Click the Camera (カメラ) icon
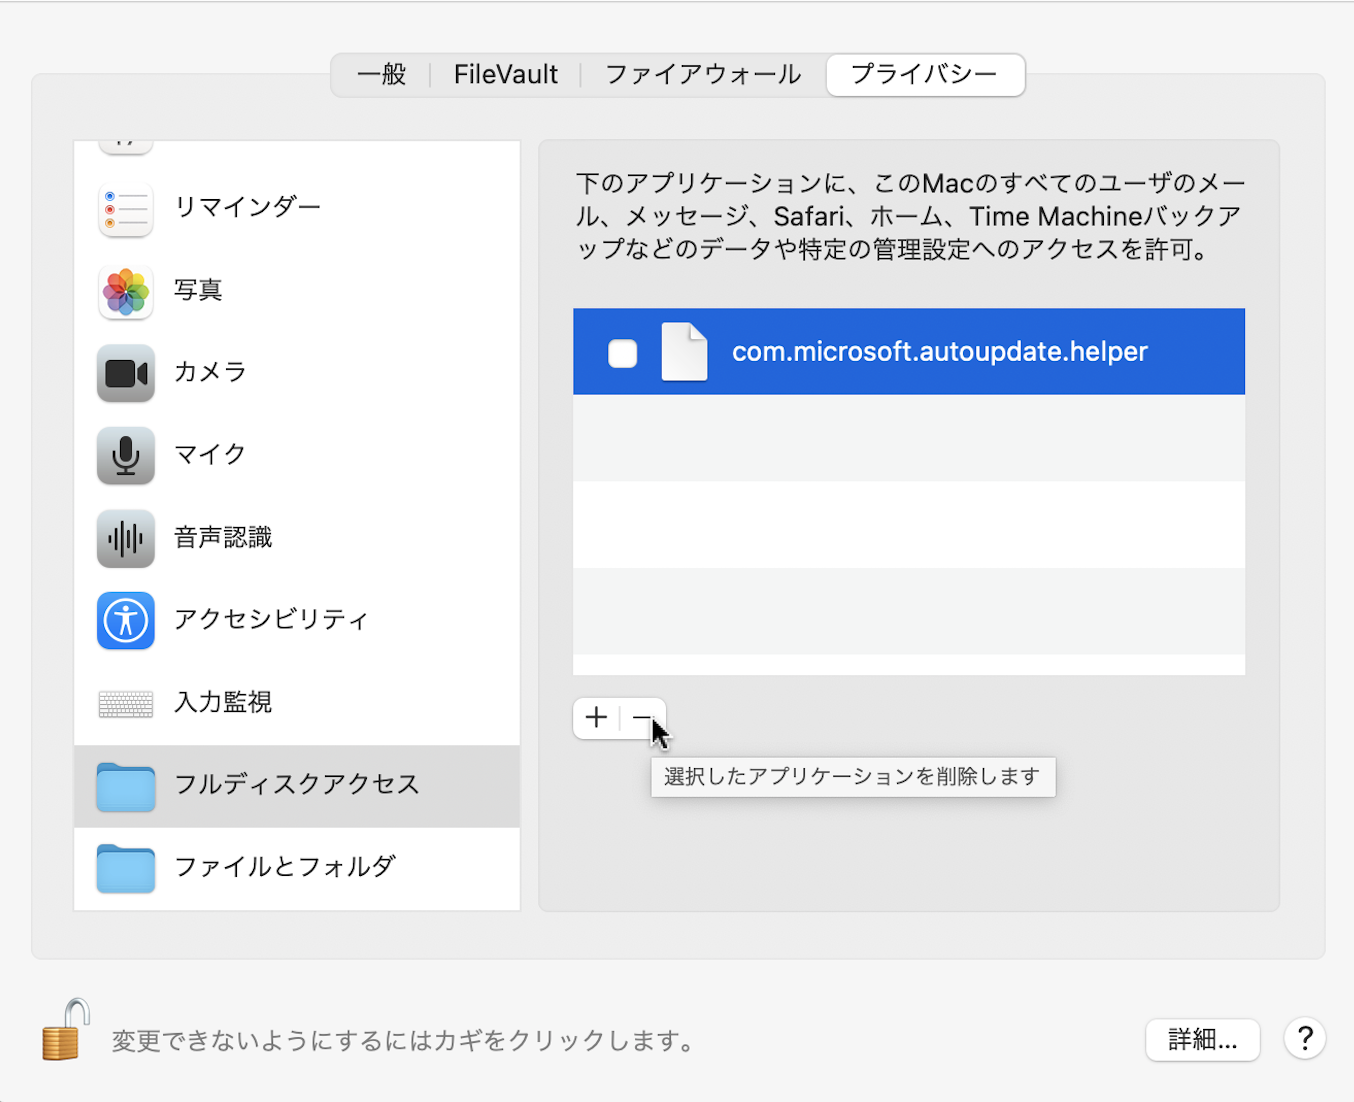Image resolution: width=1354 pixels, height=1102 pixels. click(125, 373)
